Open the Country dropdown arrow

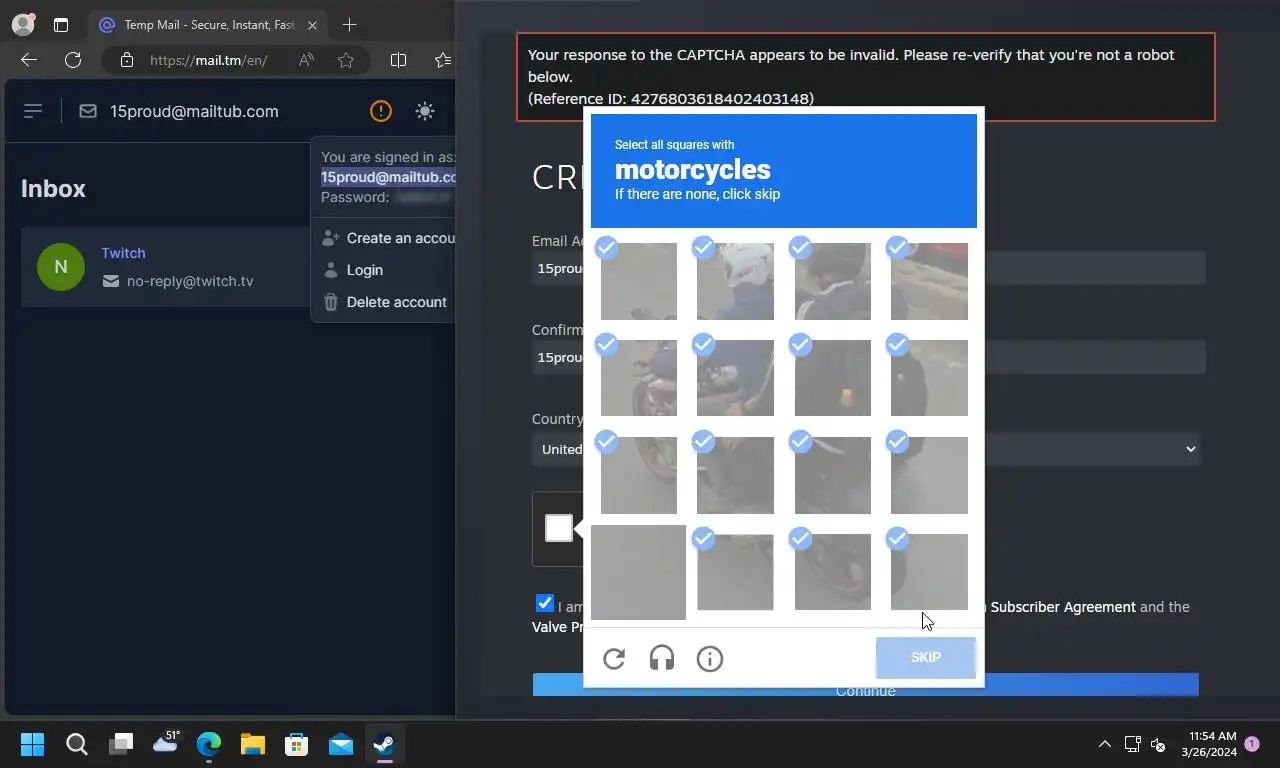point(1190,449)
